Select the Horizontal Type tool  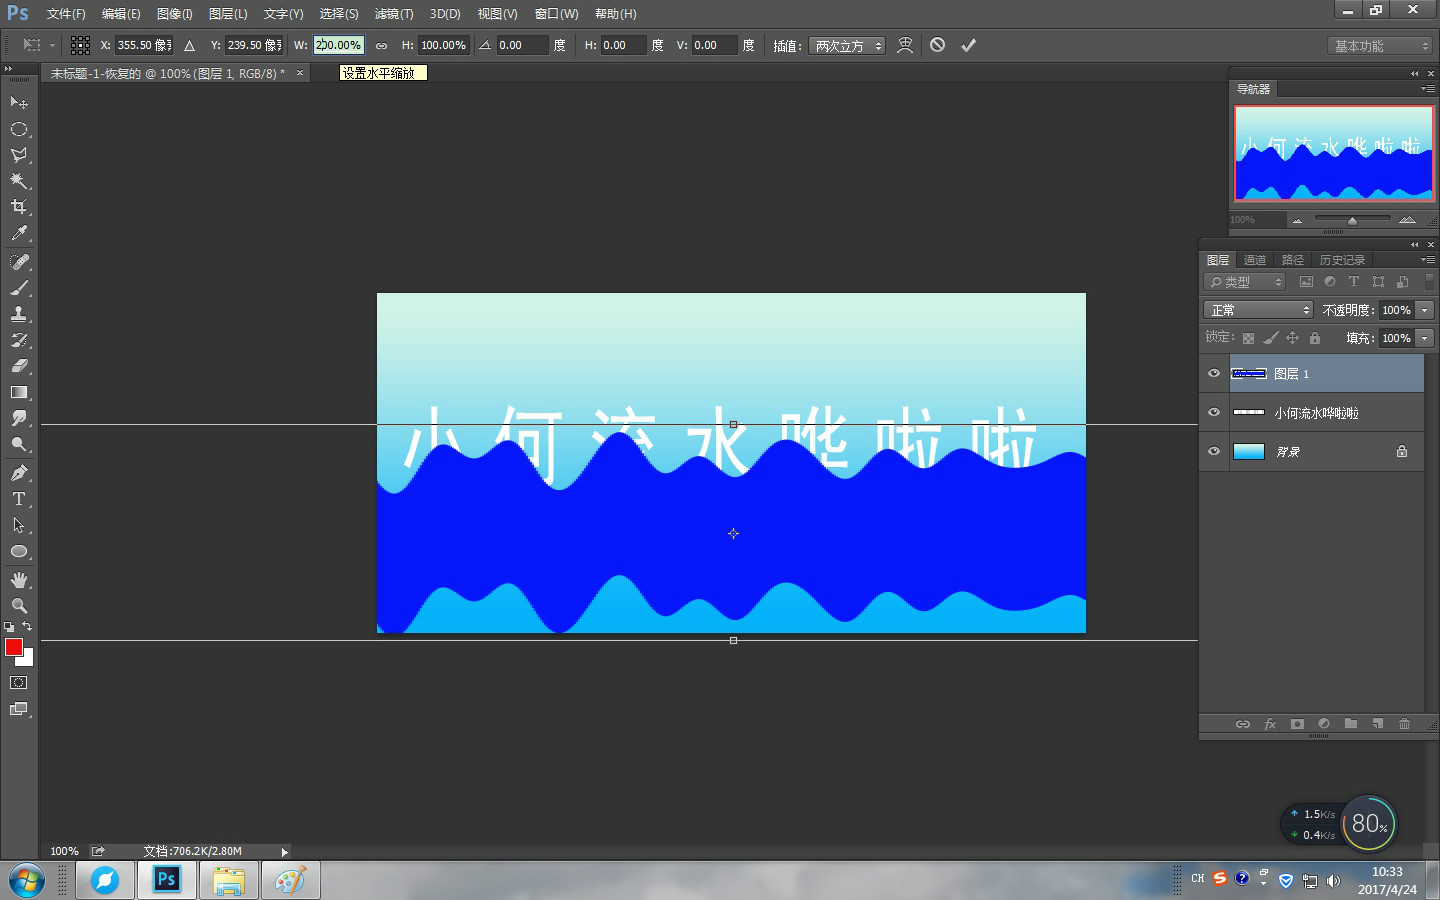point(19,499)
